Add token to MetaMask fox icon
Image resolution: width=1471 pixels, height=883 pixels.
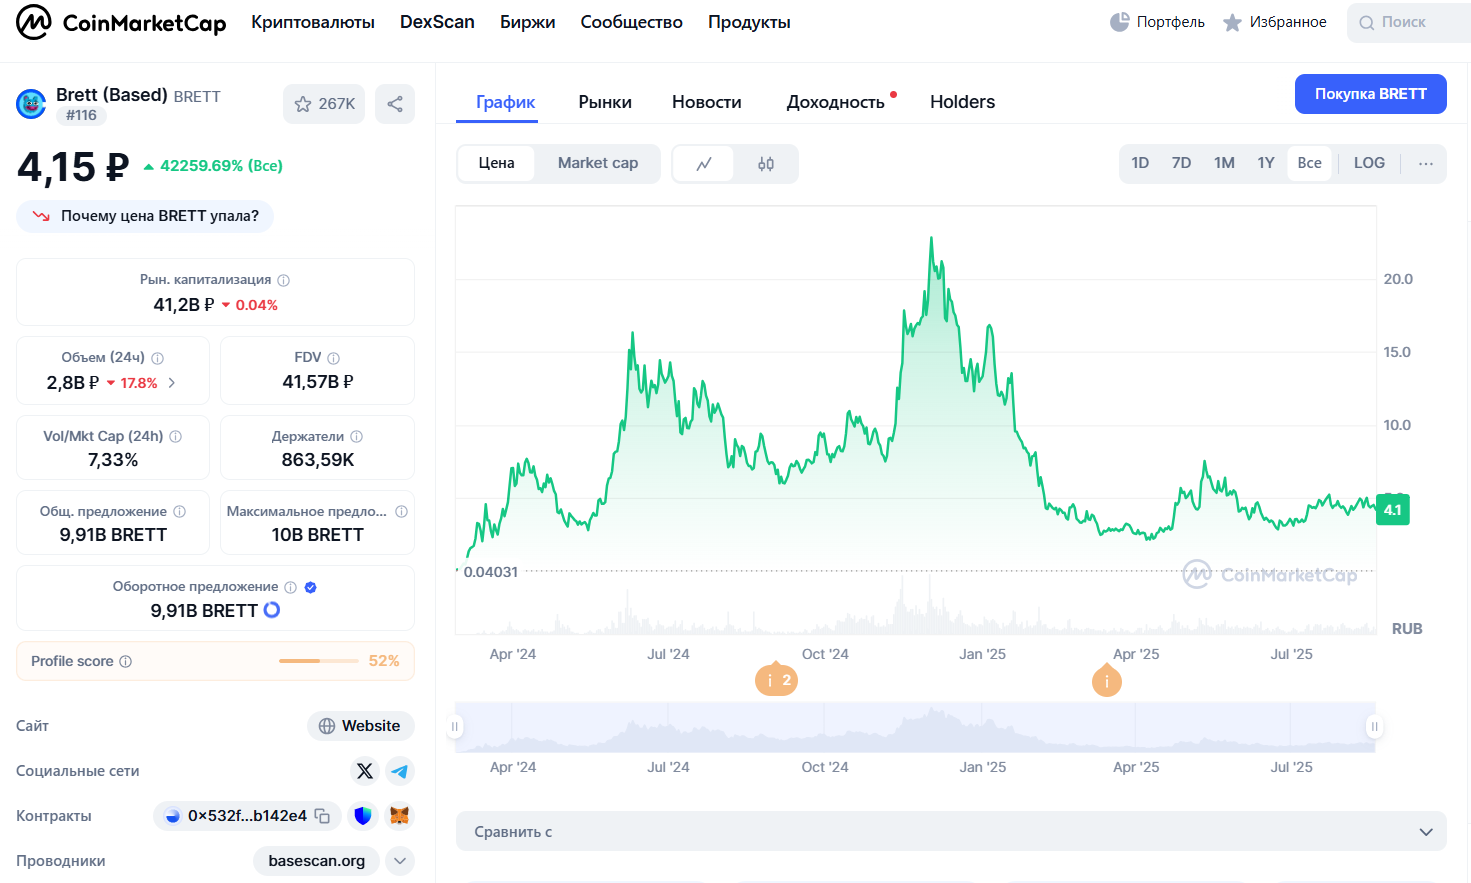point(399,816)
